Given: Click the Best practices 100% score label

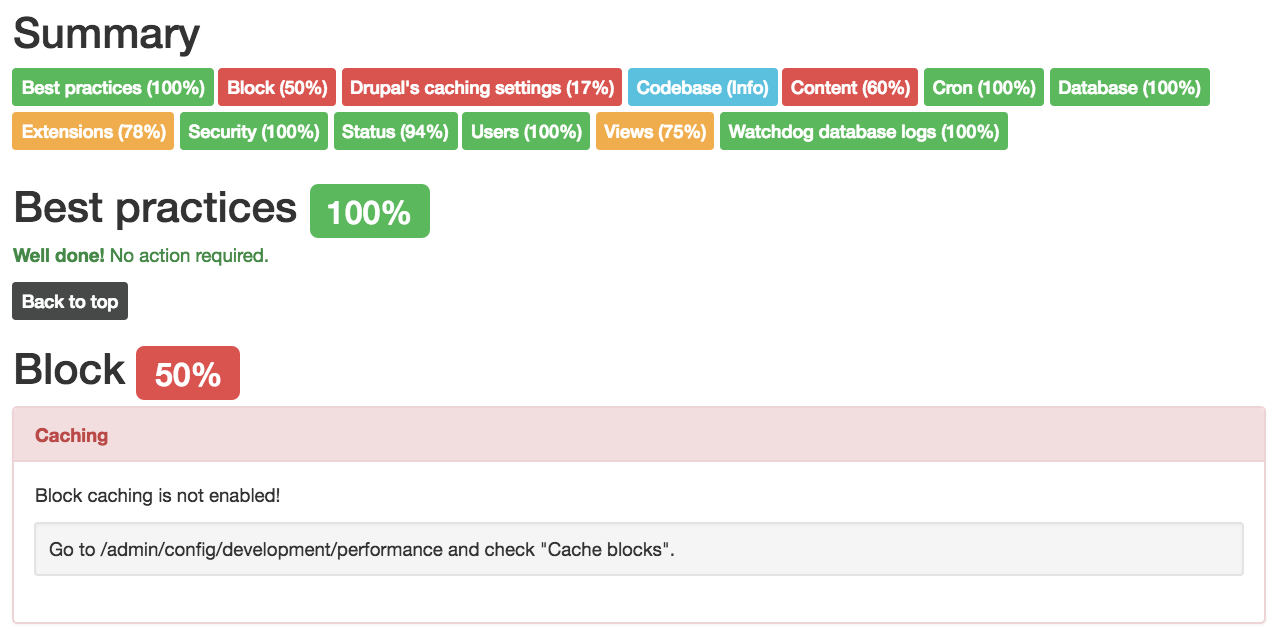Looking at the screenshot, I should click(370, 211).
